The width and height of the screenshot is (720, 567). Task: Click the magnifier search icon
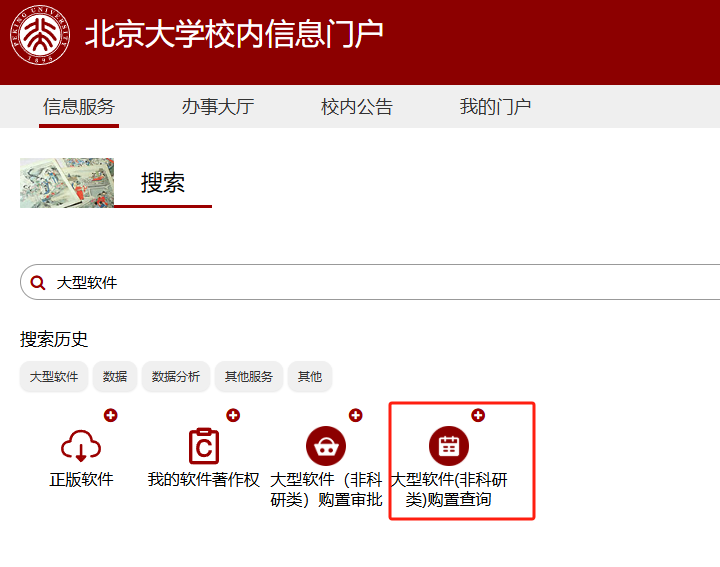(38, 282)
